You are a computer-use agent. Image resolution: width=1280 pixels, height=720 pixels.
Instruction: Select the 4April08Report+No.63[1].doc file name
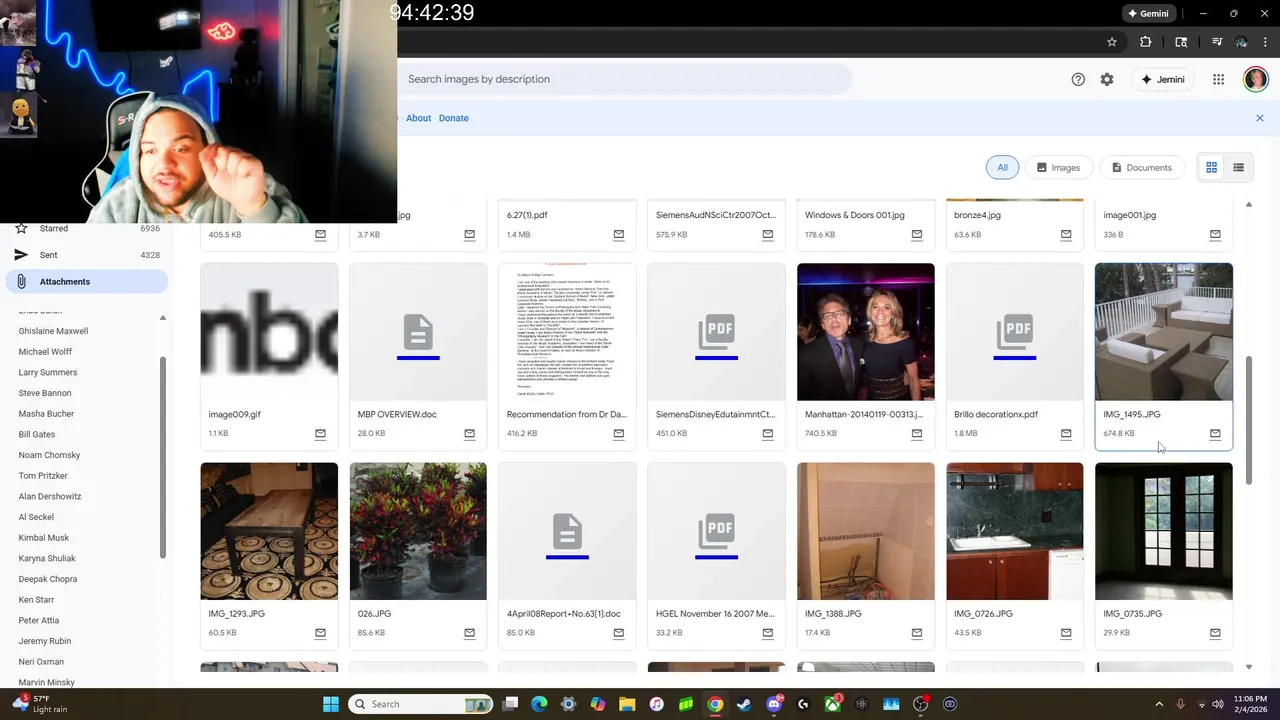(564, 613)
